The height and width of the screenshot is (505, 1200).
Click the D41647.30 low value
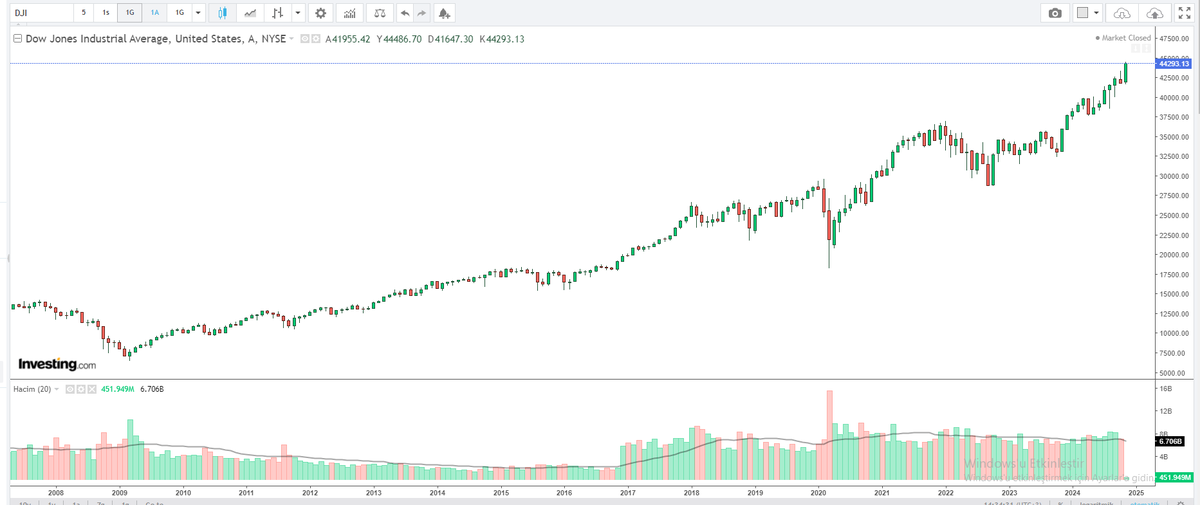coord(450,39)
